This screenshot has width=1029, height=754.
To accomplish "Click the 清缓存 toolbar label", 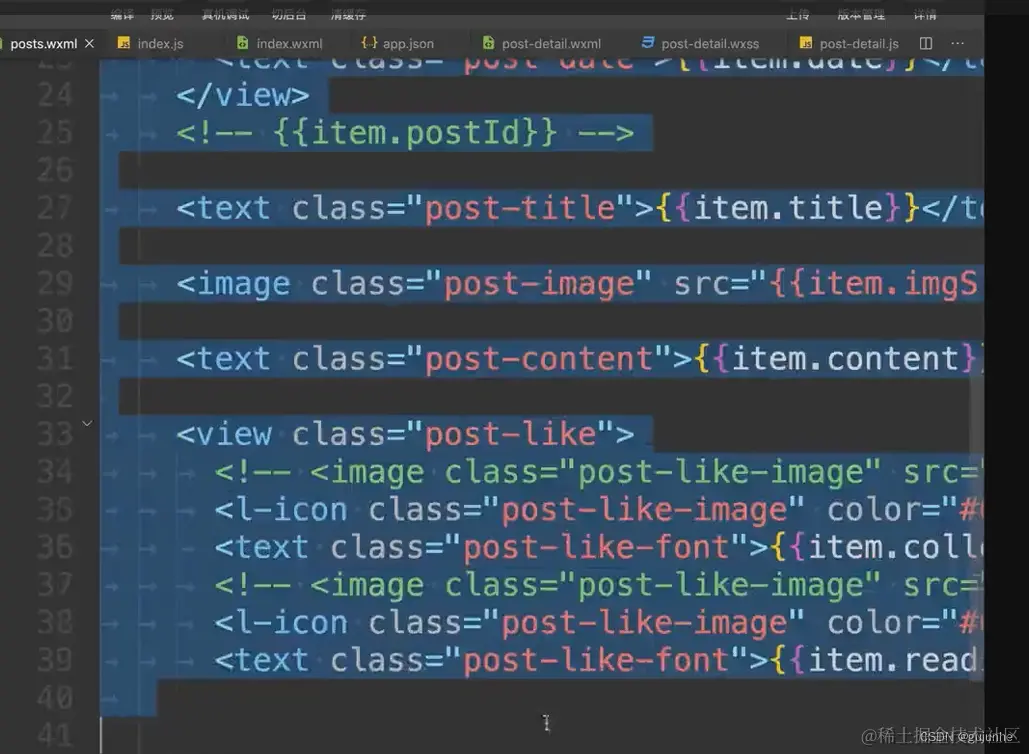I will click(348, 14).
